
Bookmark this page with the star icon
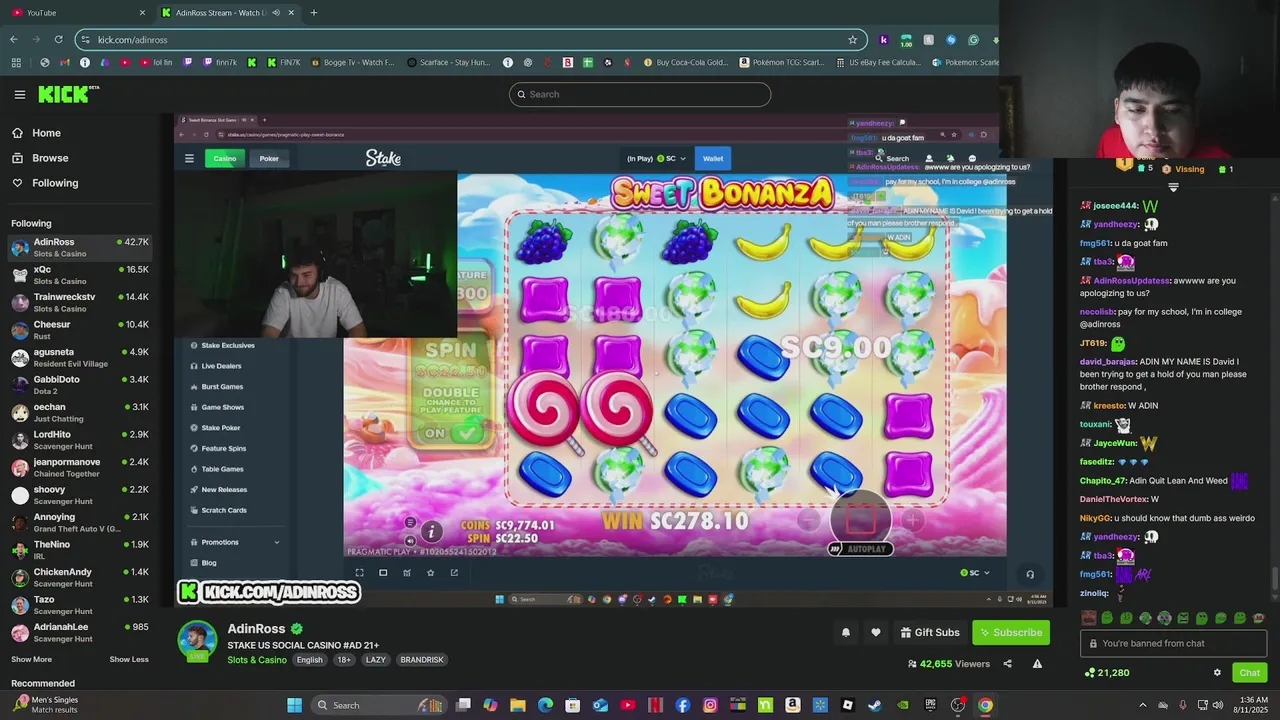click(x=852, y=40)
